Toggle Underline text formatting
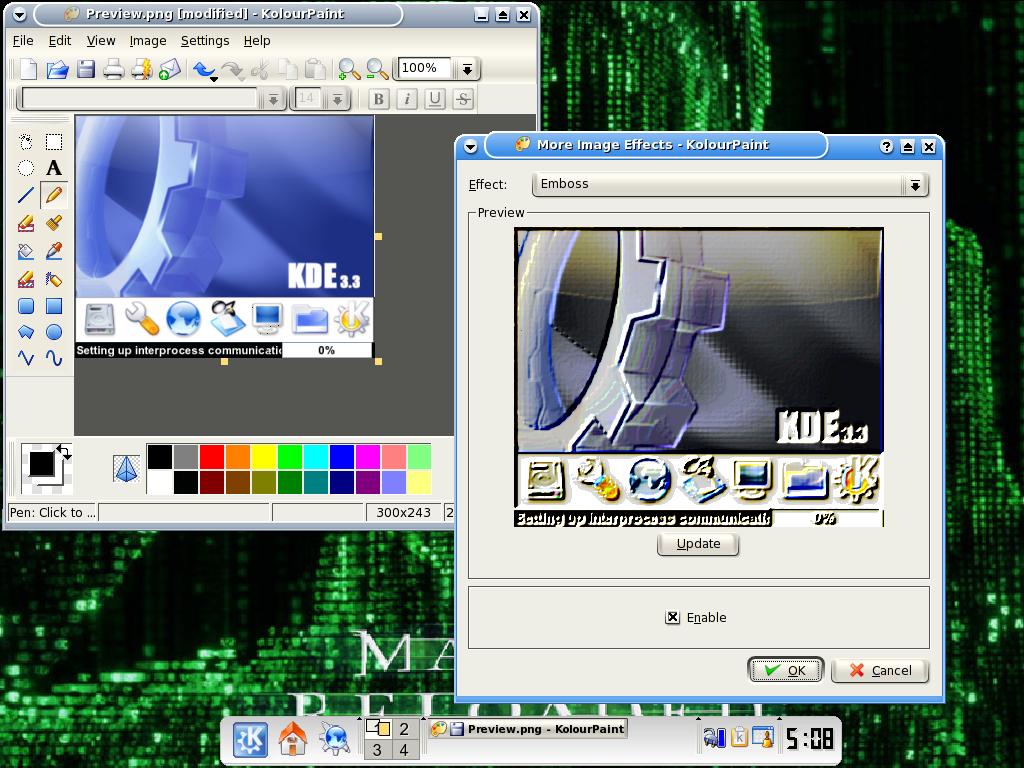This screenshot has height=768, width=1024. 435,99
